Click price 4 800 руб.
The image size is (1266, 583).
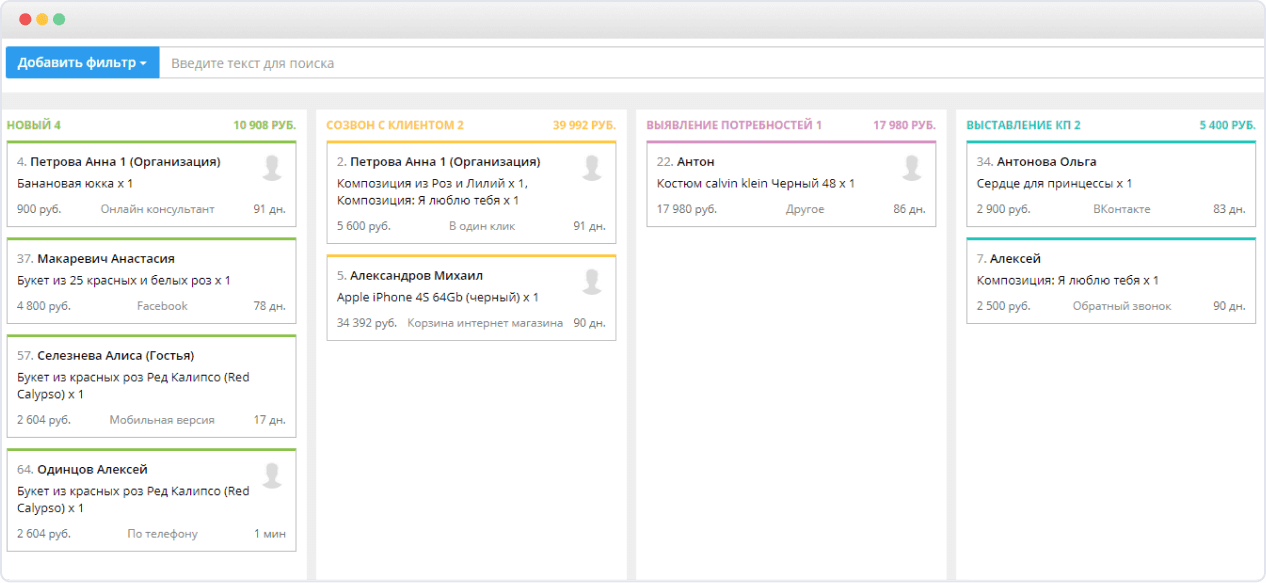coord(44,306)
